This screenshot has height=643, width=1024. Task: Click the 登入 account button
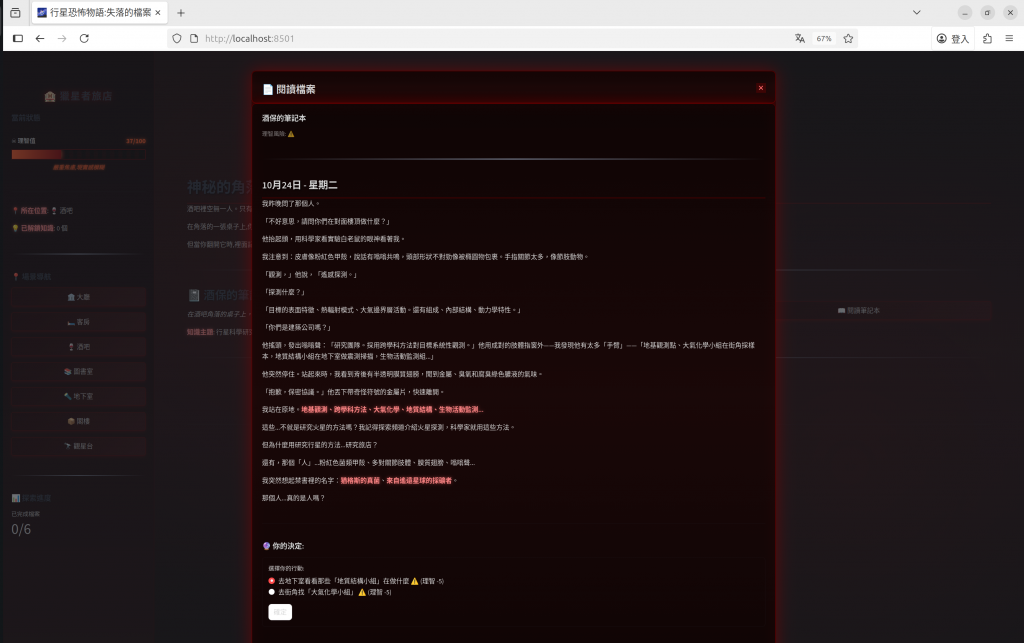coord(953,39)
